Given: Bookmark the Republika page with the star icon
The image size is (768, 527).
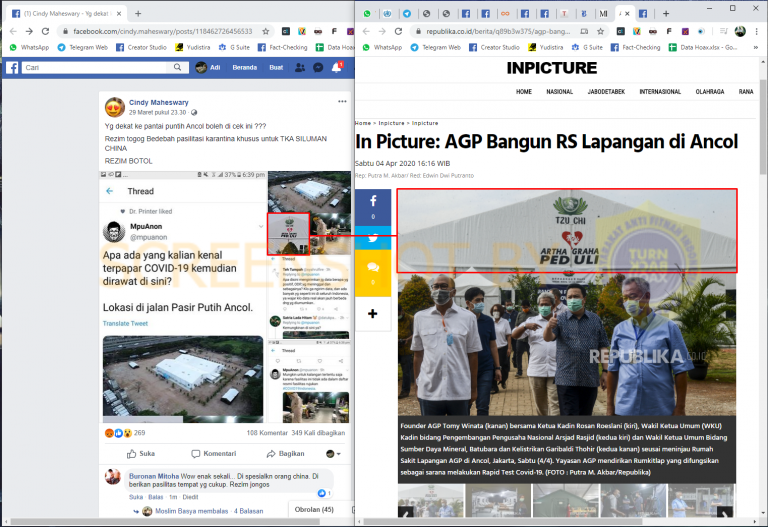Looking at the screenshot, I should (x=600, y=31).
